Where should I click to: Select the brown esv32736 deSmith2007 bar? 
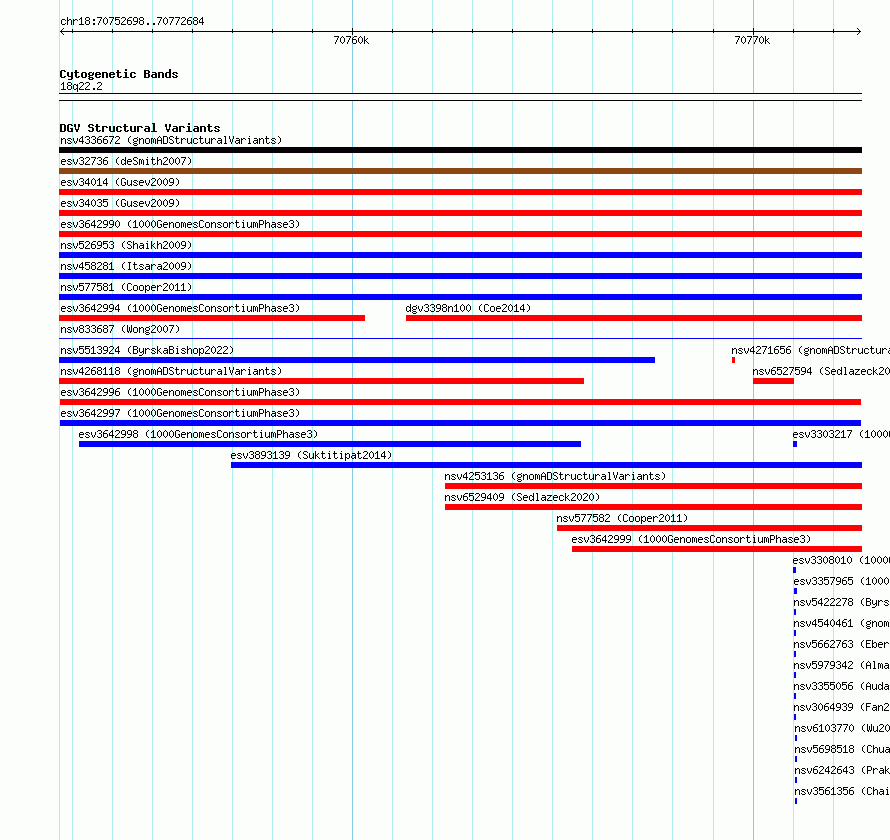point(460,171)
